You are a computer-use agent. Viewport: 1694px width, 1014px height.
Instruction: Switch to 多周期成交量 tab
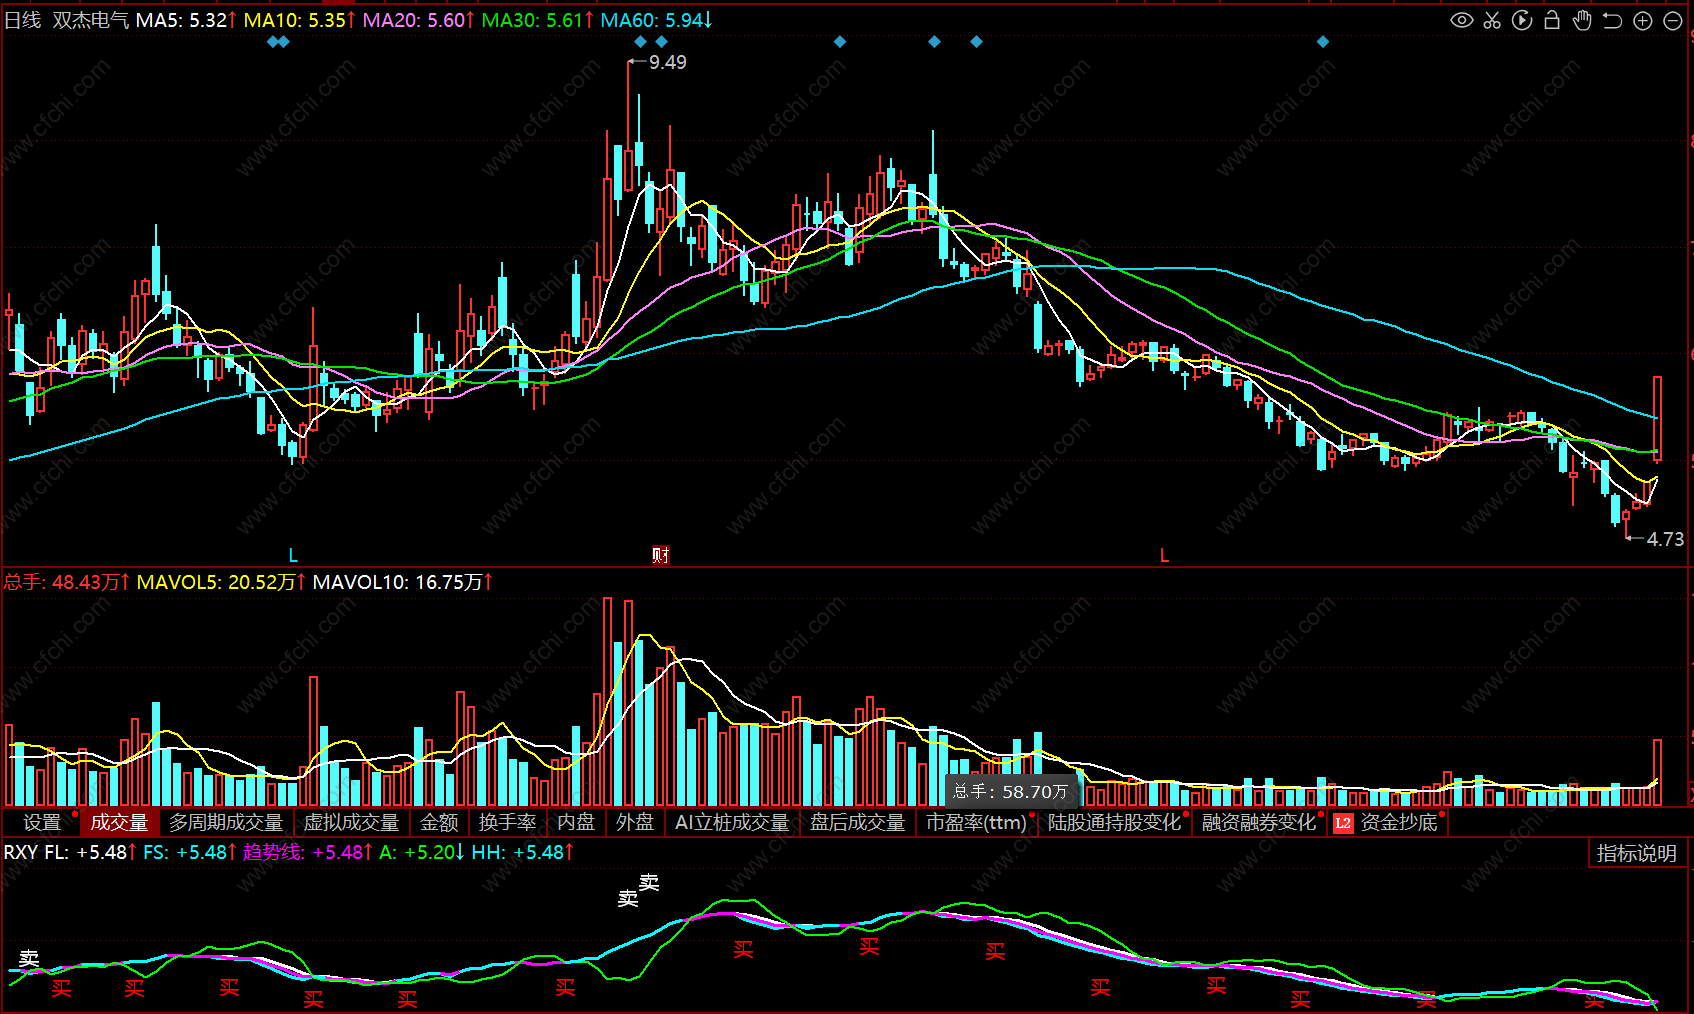coord(226,822)
